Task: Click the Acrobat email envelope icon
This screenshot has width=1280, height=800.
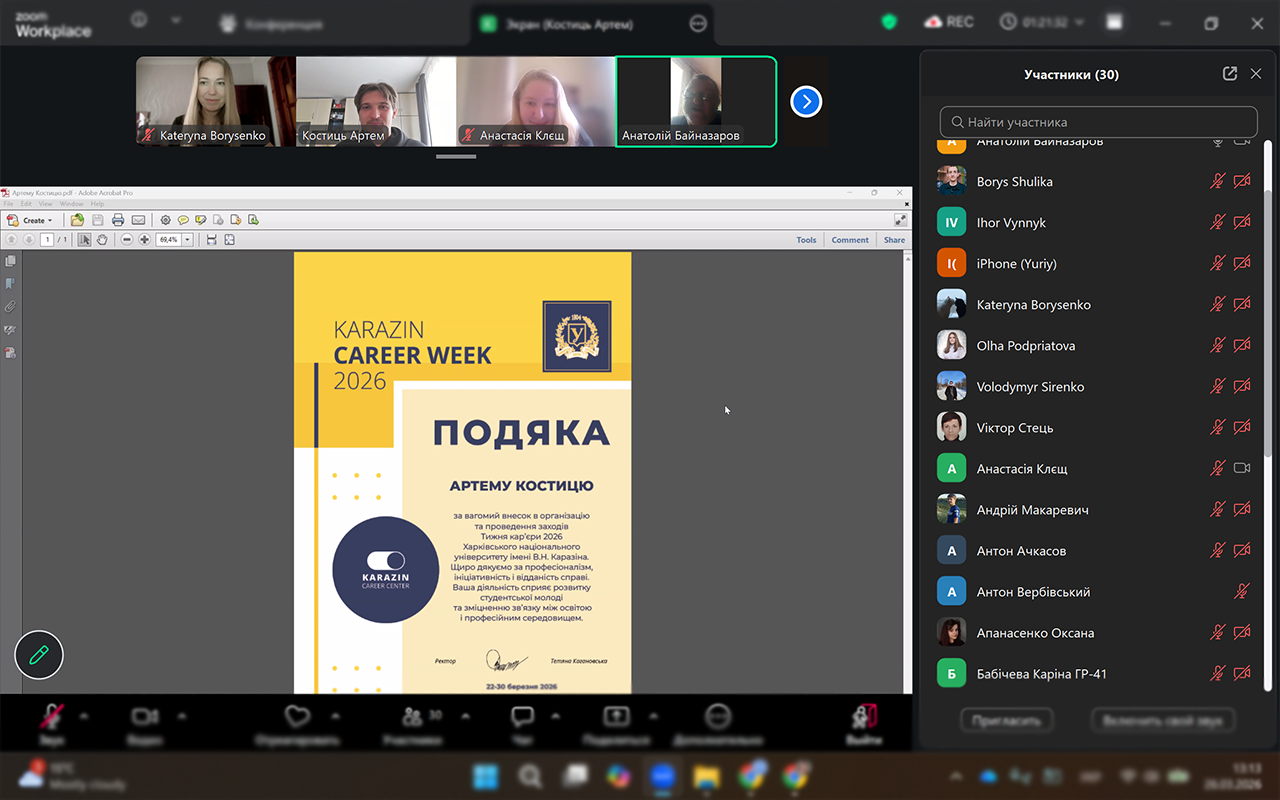Action: tap(138, 220)
